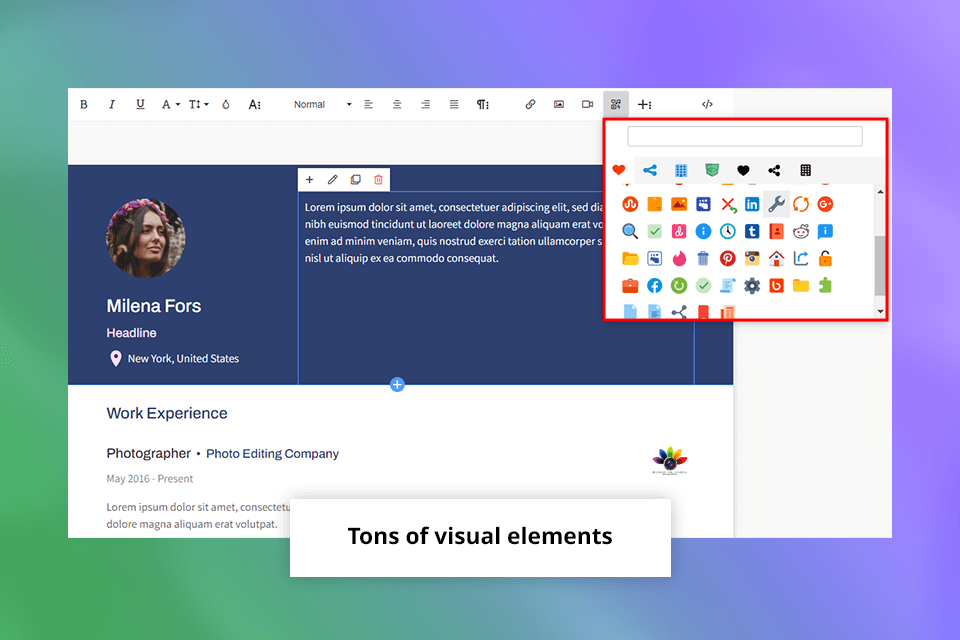Duplicate the selected block
The image size is (960, 640).
(355, 179)
